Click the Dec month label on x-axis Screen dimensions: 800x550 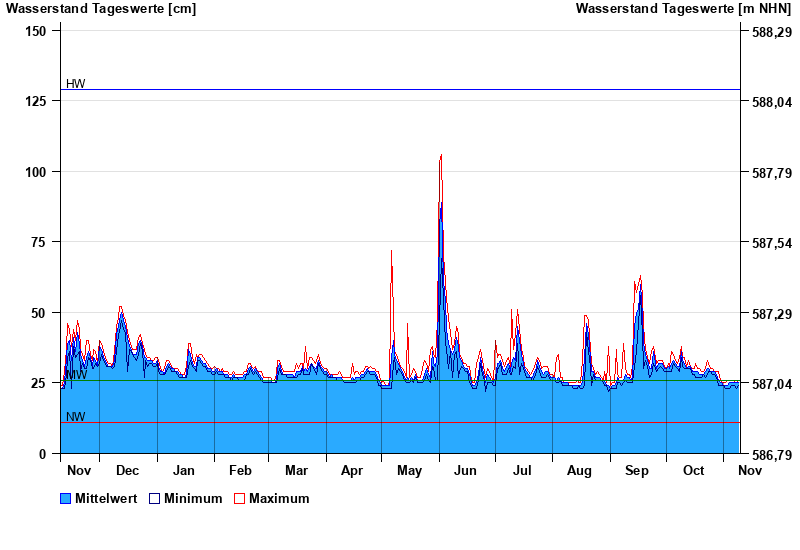[x=127, y=470]
